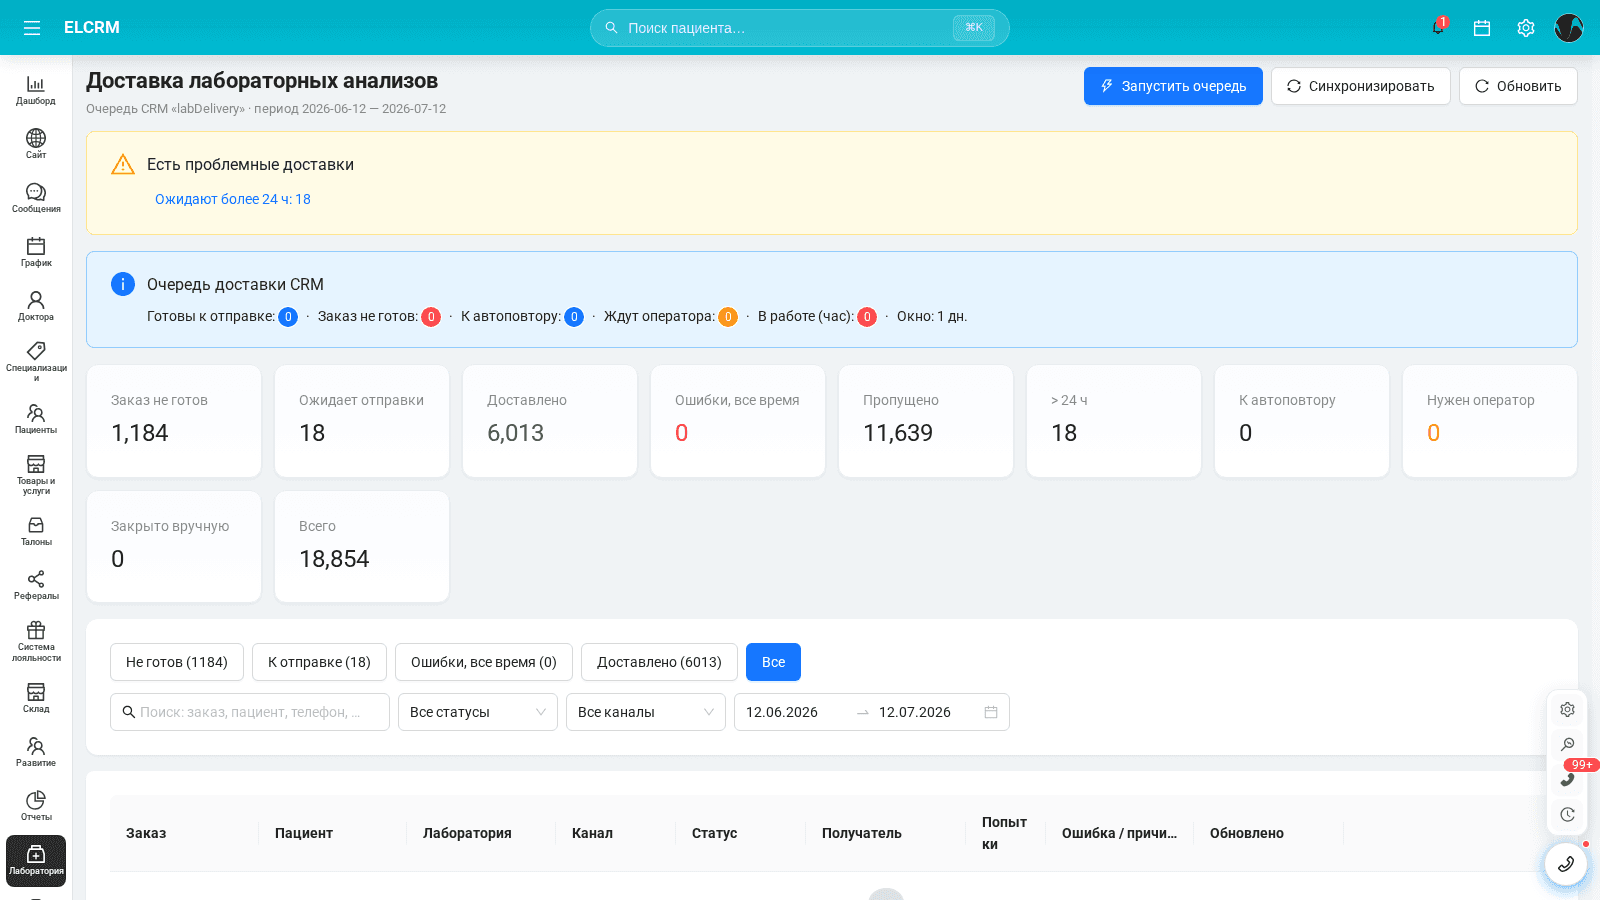1600x900 pixels.
Task: Expand Все статусы dropdown
Action: coord(478,712)
